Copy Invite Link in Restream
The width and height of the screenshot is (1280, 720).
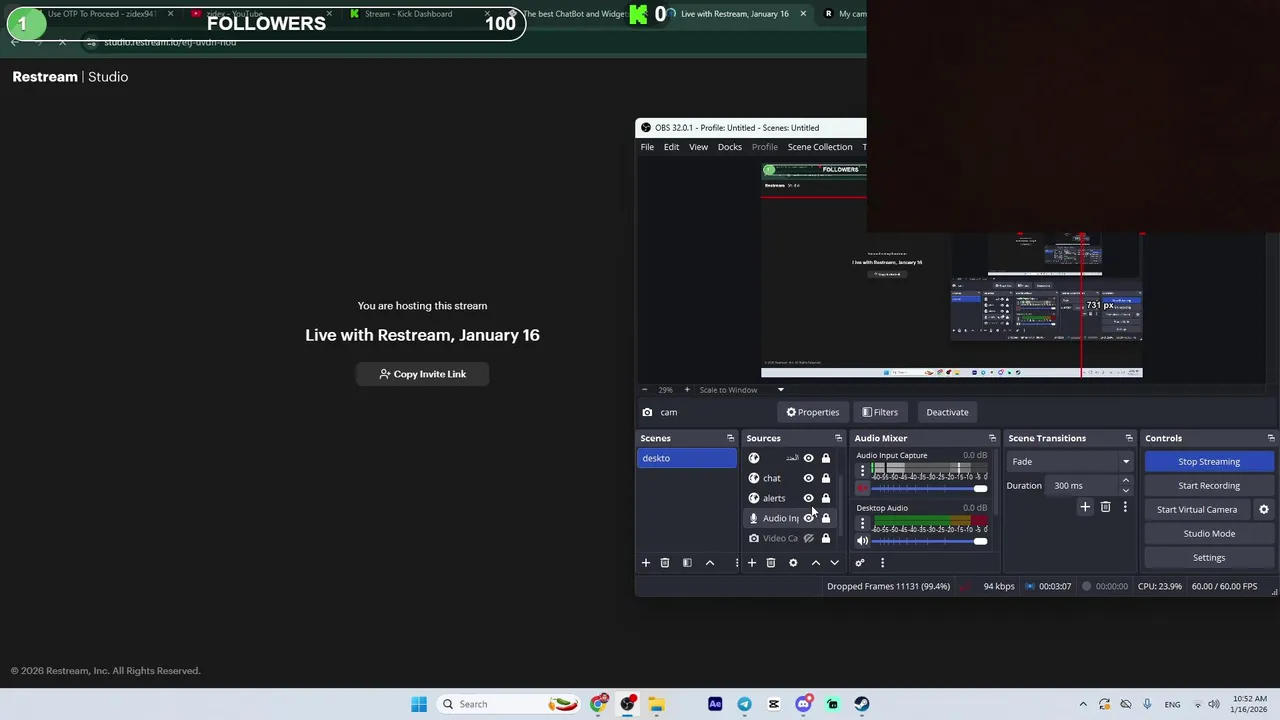coord(422,374)
